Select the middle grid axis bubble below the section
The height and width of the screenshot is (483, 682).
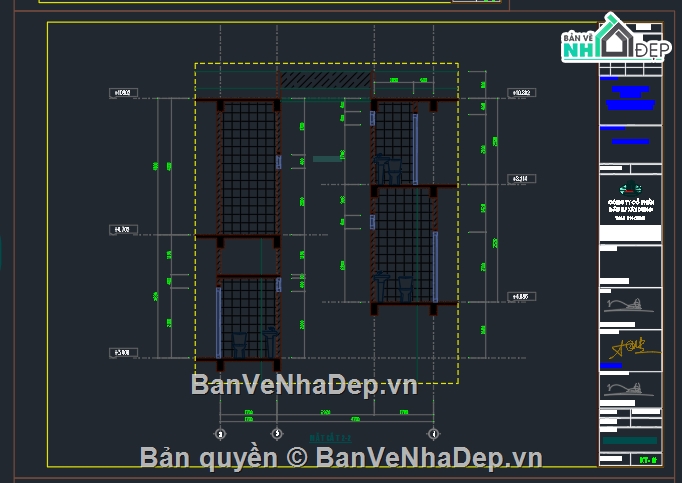tap(277, 433)
